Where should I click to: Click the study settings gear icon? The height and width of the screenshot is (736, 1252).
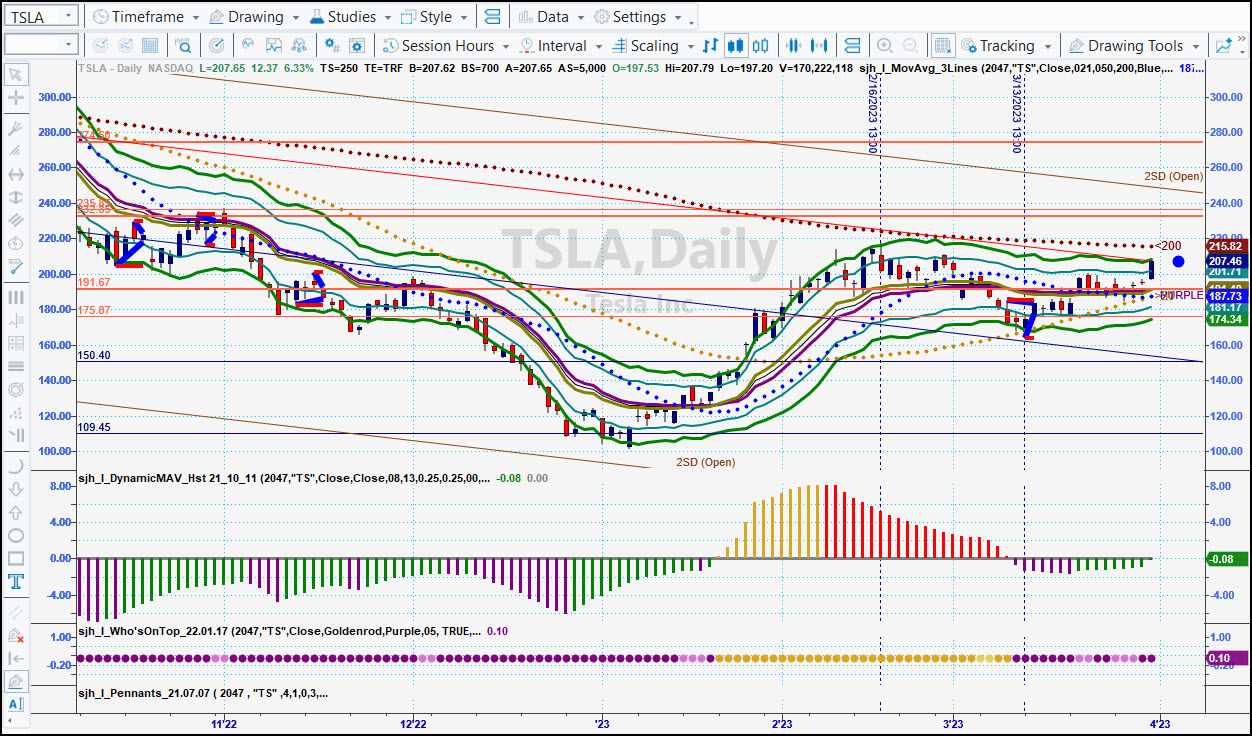pos(331,45)
